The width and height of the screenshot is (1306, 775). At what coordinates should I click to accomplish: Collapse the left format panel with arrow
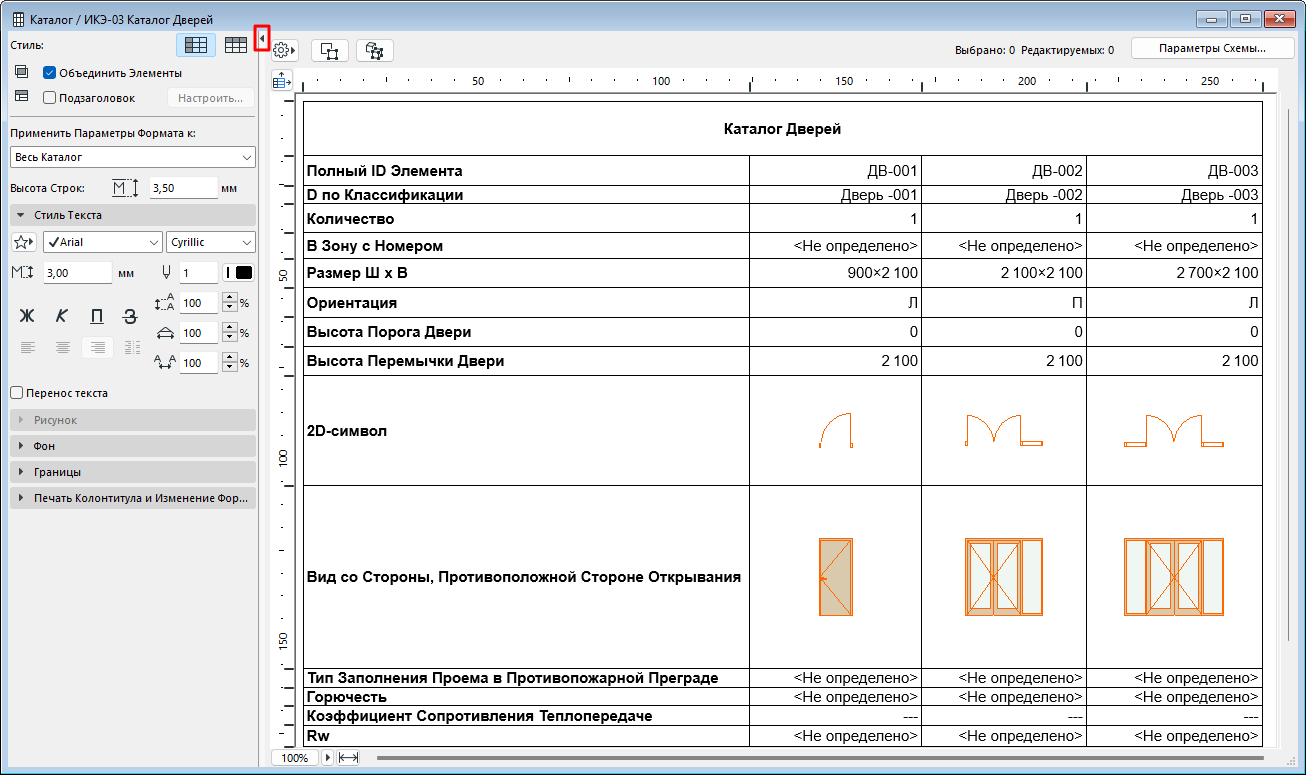pos(261,39)
